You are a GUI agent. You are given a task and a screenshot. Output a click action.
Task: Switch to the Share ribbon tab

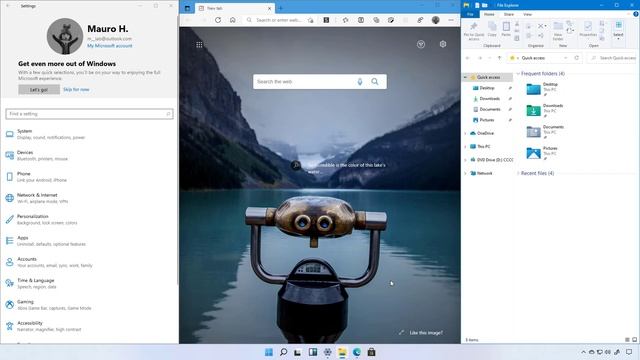coord(509,14)
